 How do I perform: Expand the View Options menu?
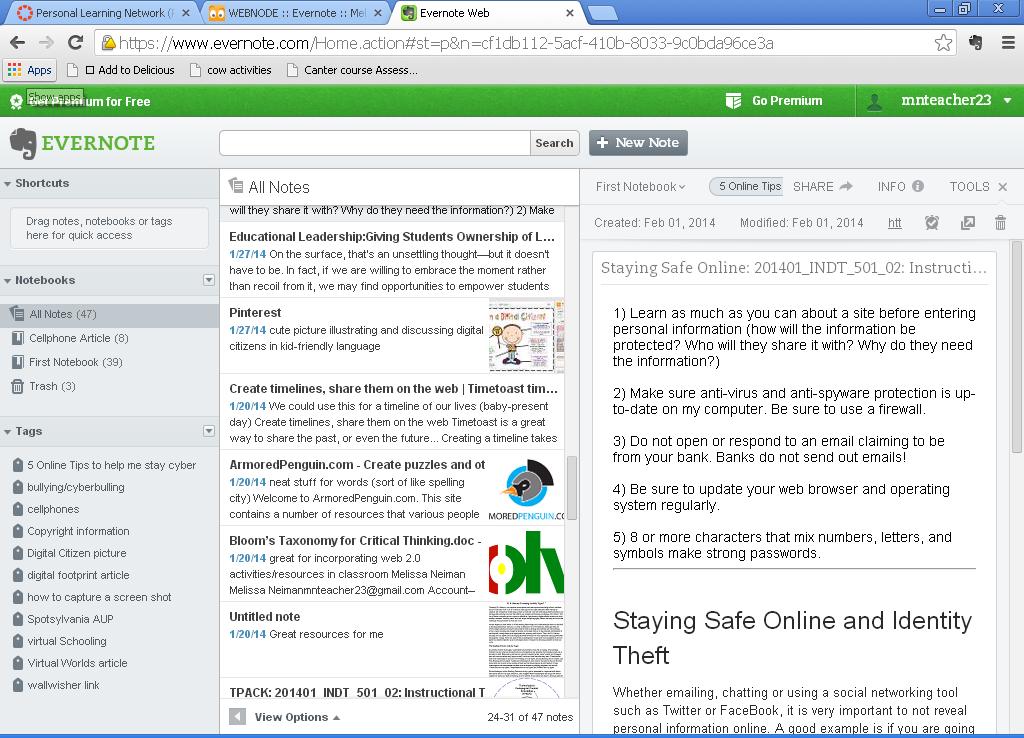tap(297, 717)
